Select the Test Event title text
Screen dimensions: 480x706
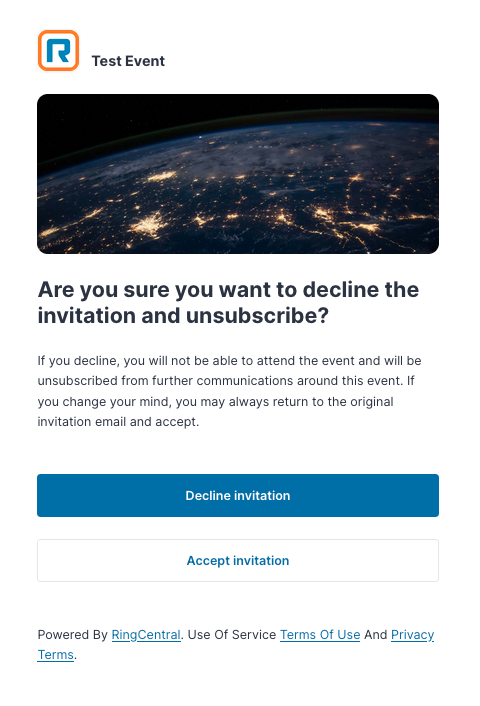click(128, 61)
